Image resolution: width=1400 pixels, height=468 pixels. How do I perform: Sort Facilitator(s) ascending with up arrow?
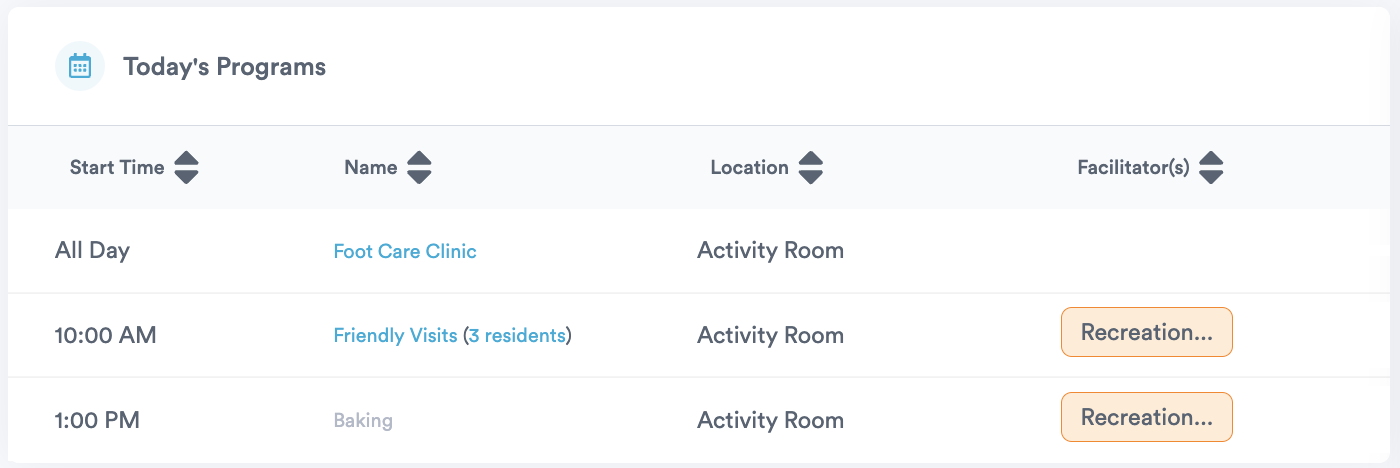tap(1211, 159)
